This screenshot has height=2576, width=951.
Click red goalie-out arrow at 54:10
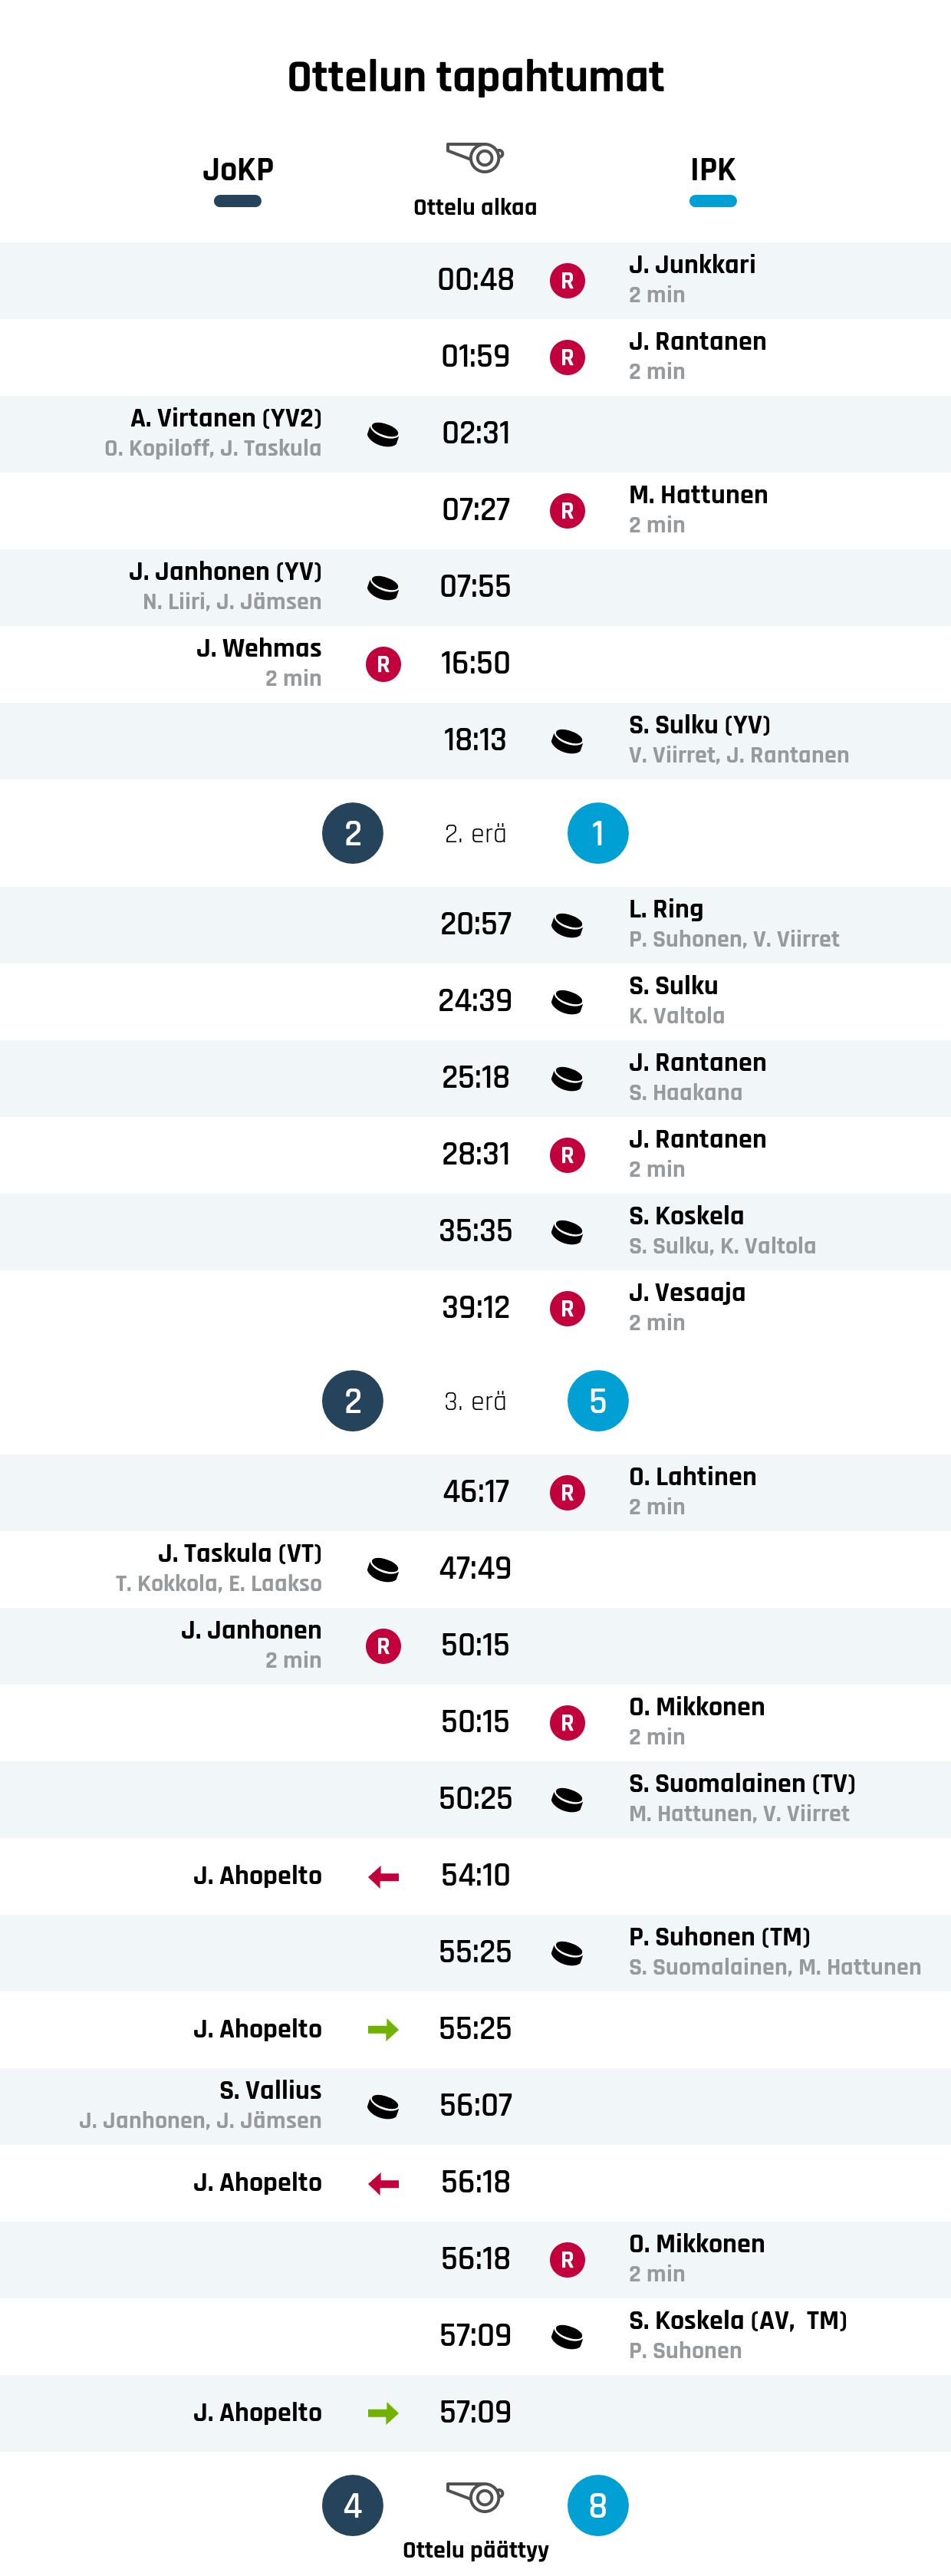383,1877
